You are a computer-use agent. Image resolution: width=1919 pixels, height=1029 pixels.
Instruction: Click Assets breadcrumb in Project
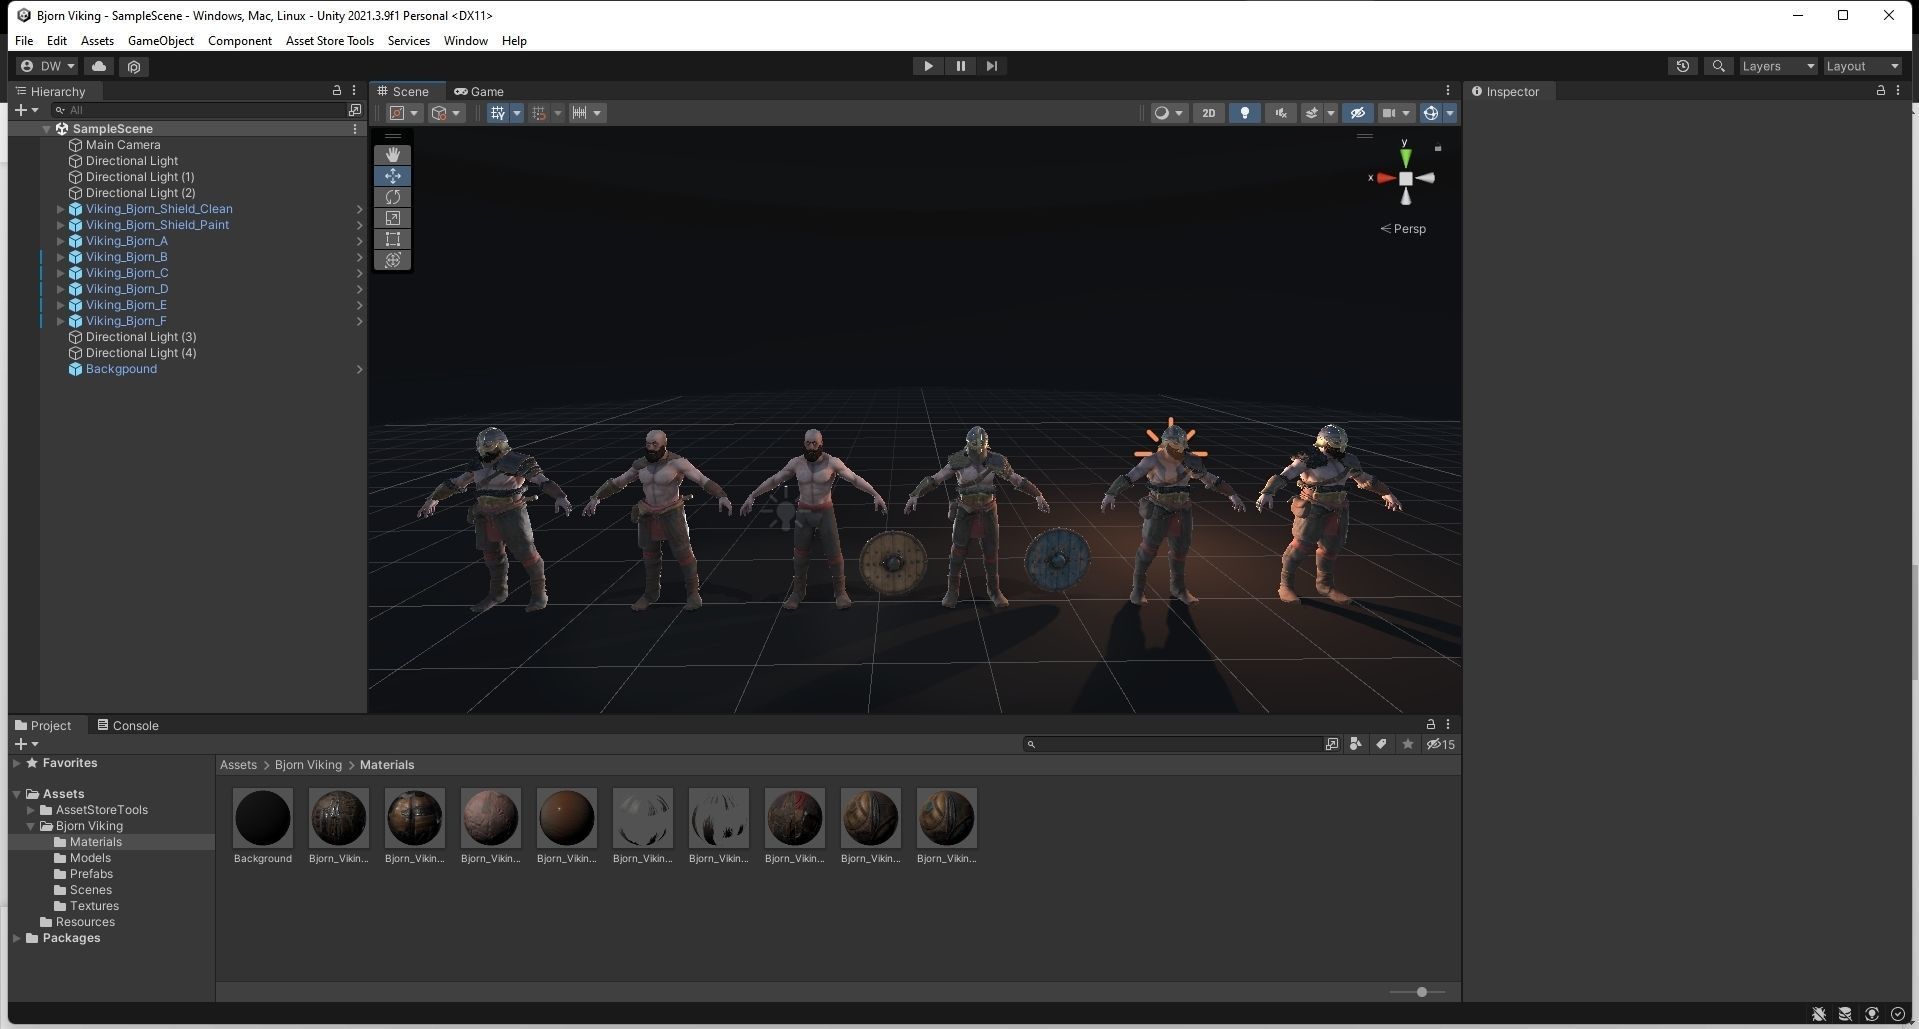(238, 765)
